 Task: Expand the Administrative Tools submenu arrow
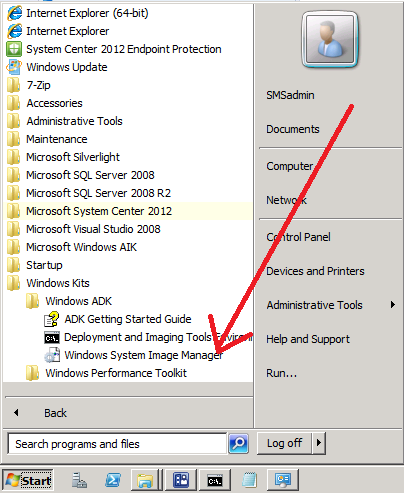393,305
